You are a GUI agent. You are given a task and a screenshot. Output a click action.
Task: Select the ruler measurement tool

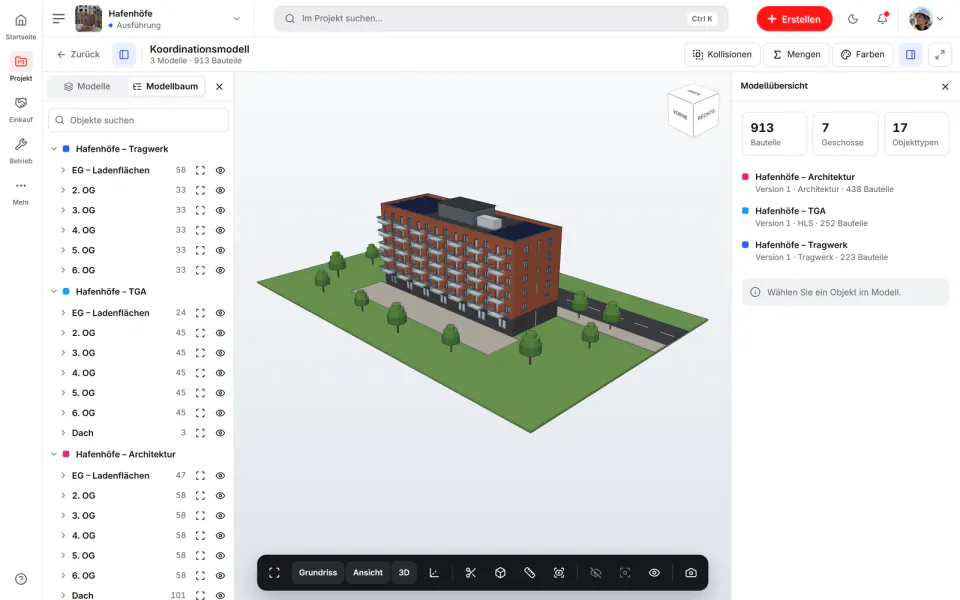[530, 572]
